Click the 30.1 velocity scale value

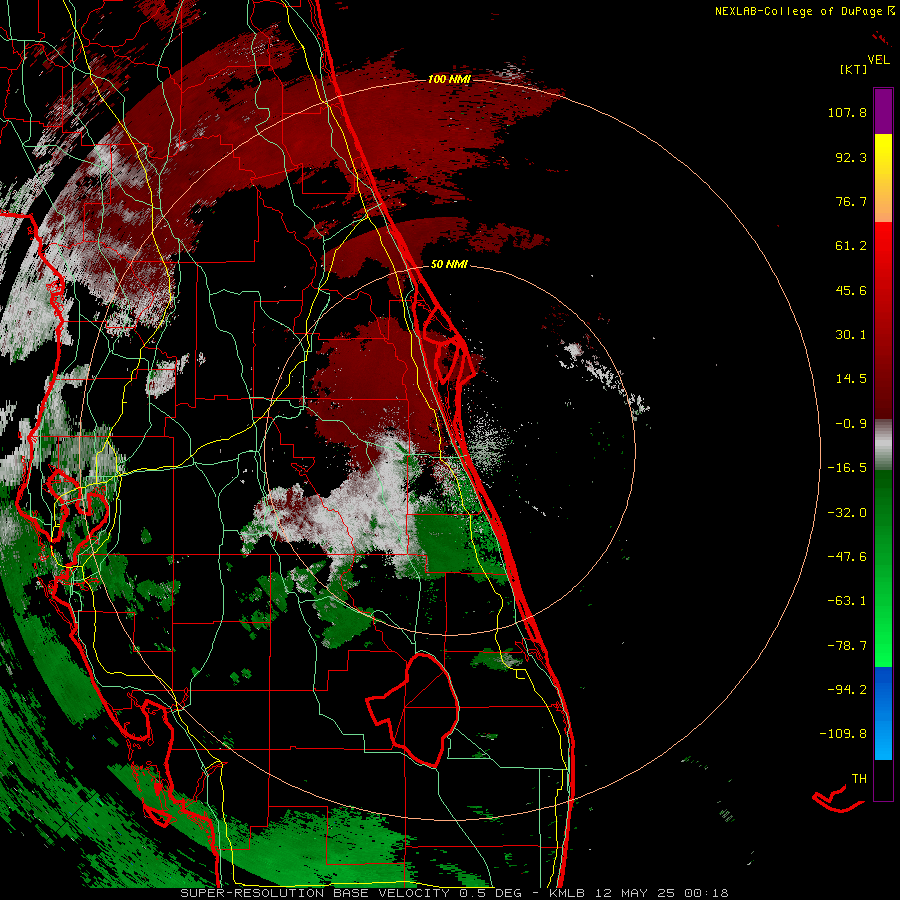click(x=851, y=335)
